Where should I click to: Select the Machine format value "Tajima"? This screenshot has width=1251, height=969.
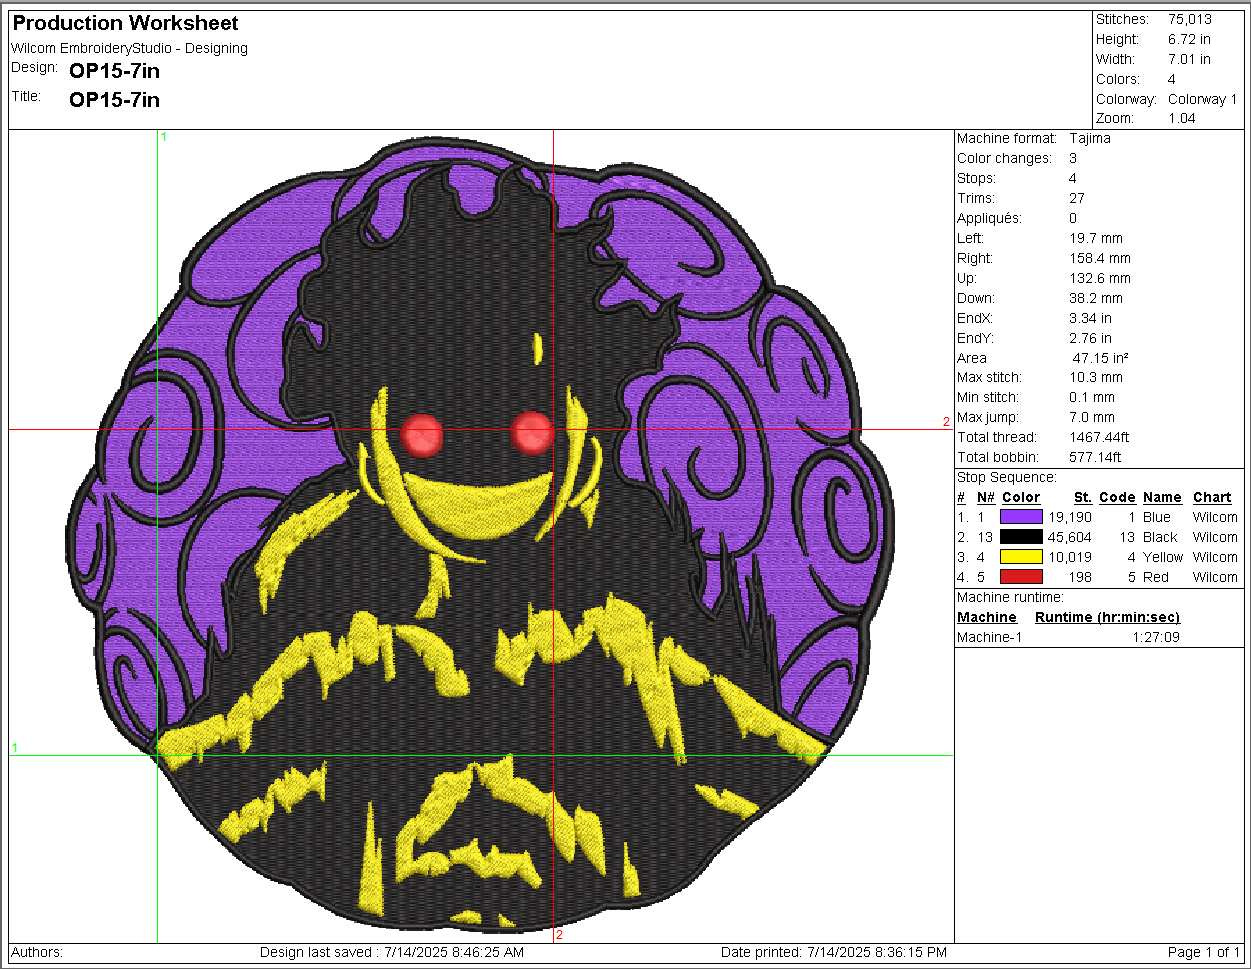coord(1090,138)
